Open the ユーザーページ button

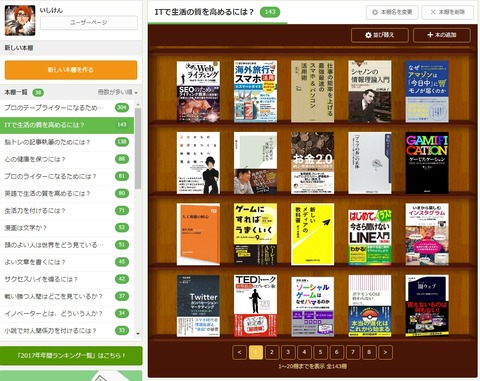coord(89,23)
